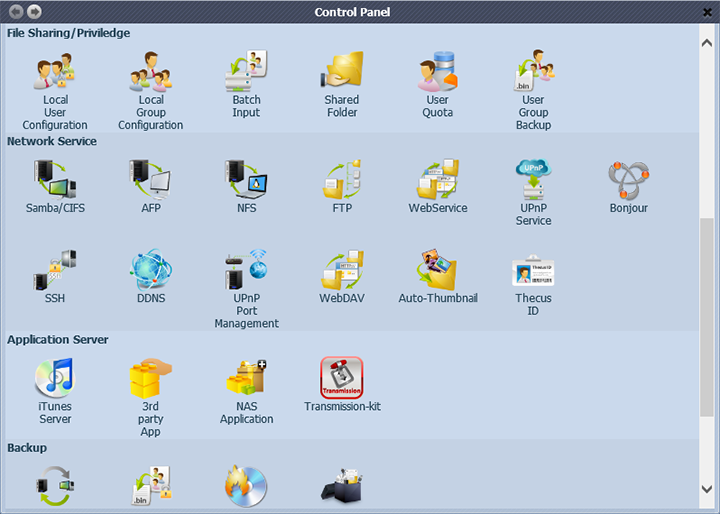Open UPnP Port Management

(x=246, y=270)
